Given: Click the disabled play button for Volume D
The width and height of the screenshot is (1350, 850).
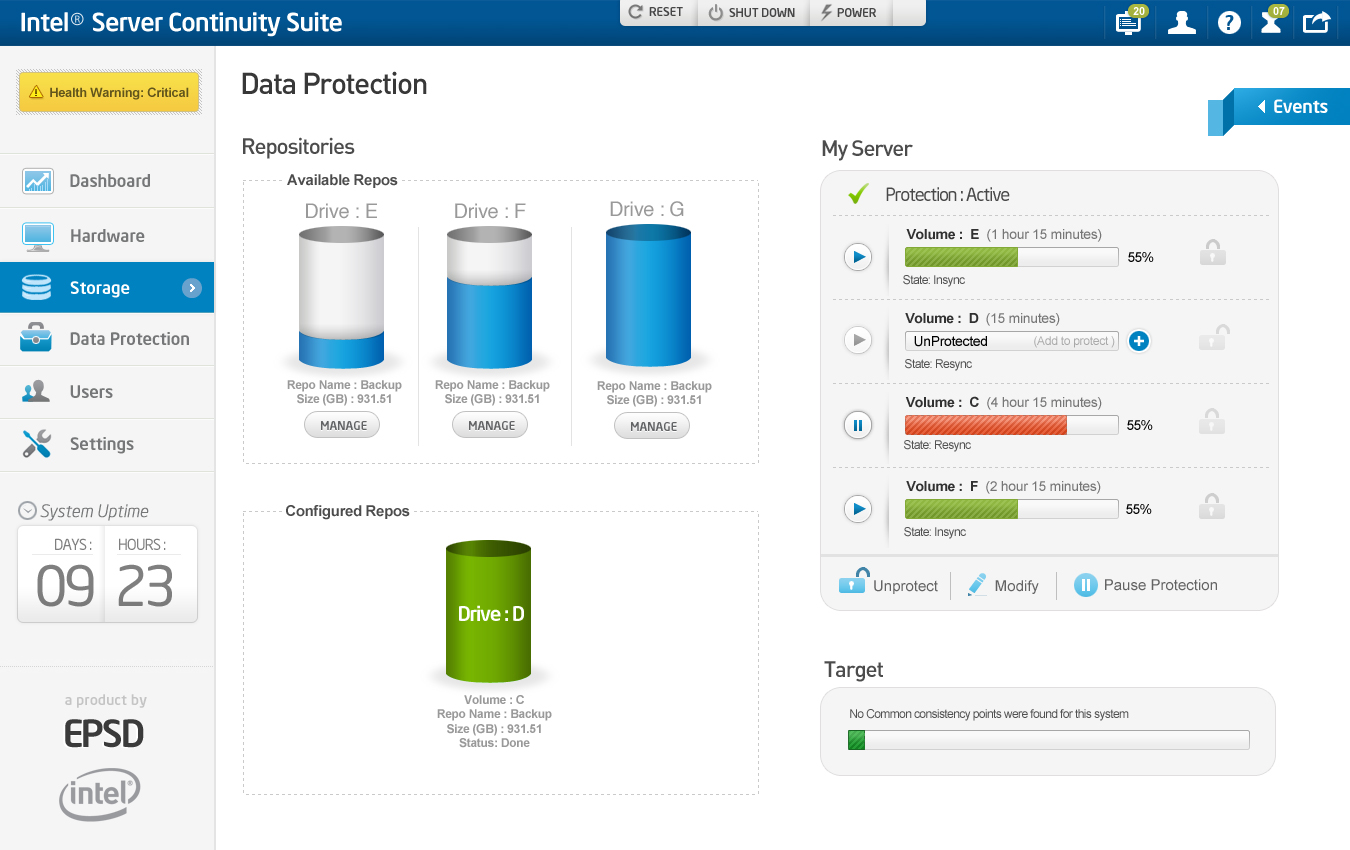Looking at the screenshot, I should tap(857, 341).
